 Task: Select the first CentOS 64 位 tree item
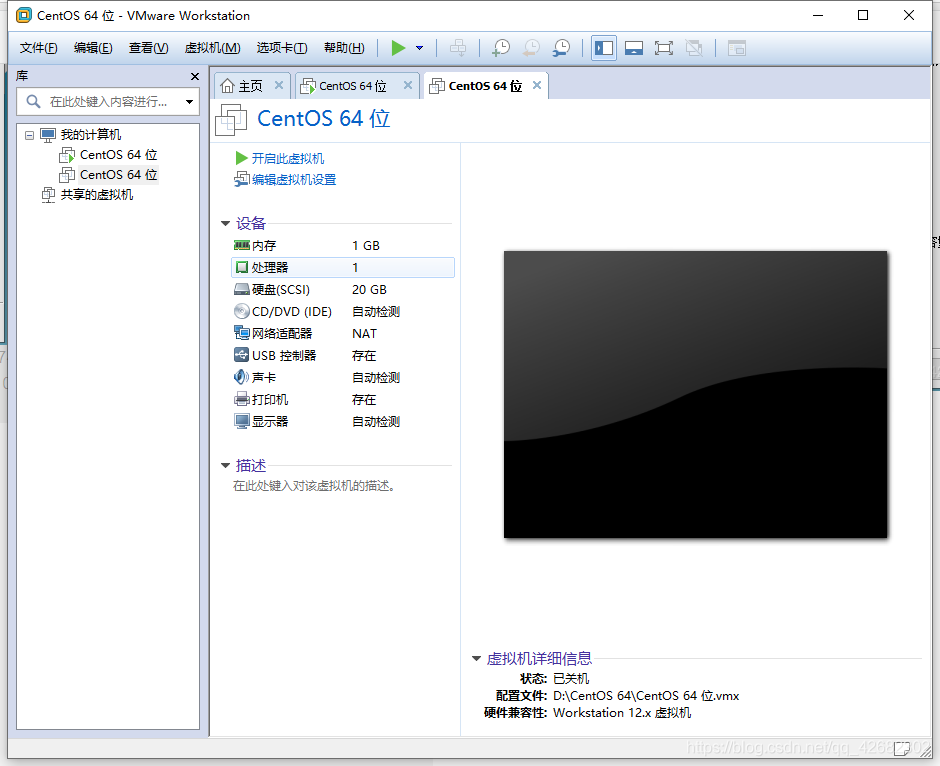(118, 155)
